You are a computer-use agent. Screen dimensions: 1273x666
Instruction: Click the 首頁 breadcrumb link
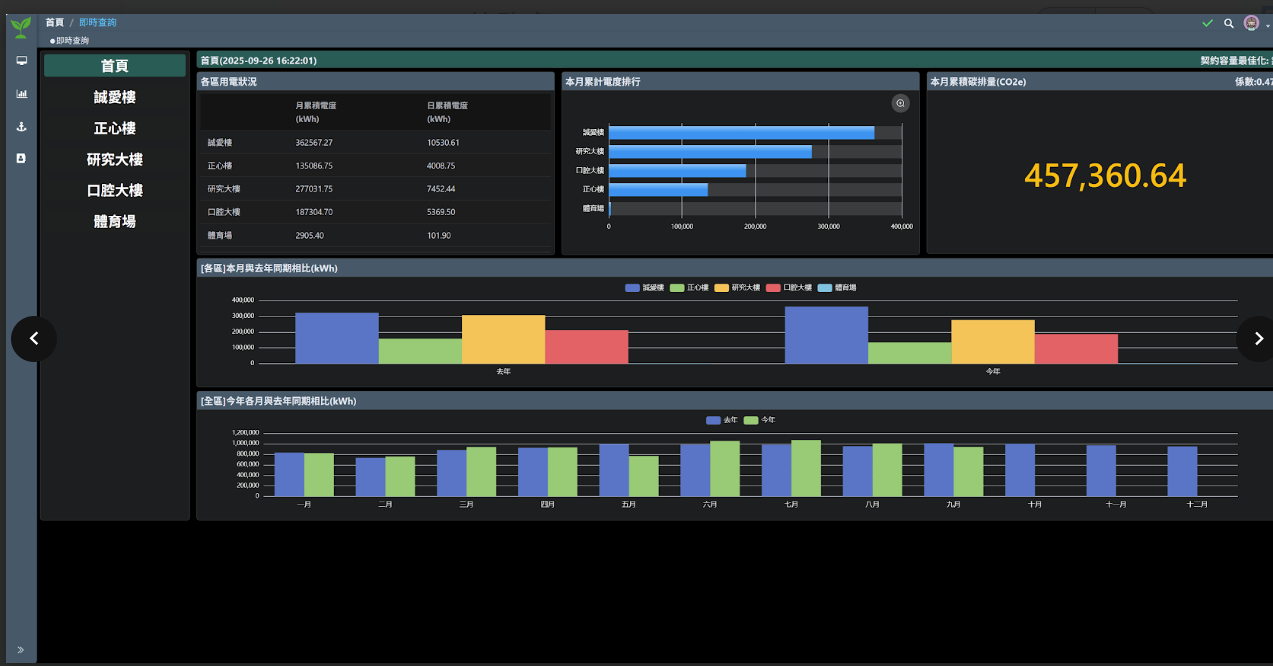[x=54, y=22]
